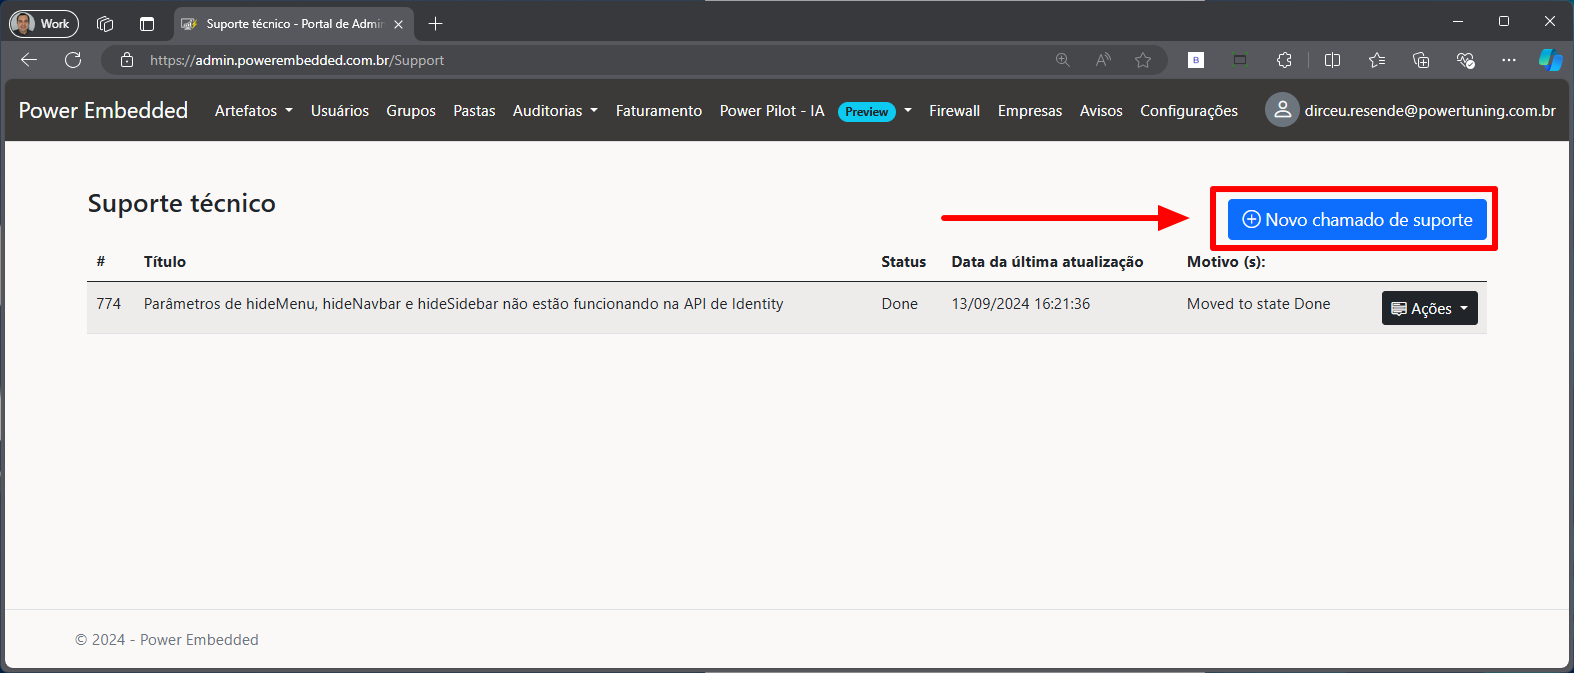Expand the Auditorias dropdown menu
The height and width of the screenshot is (673, 1574).
click(555, 111)
